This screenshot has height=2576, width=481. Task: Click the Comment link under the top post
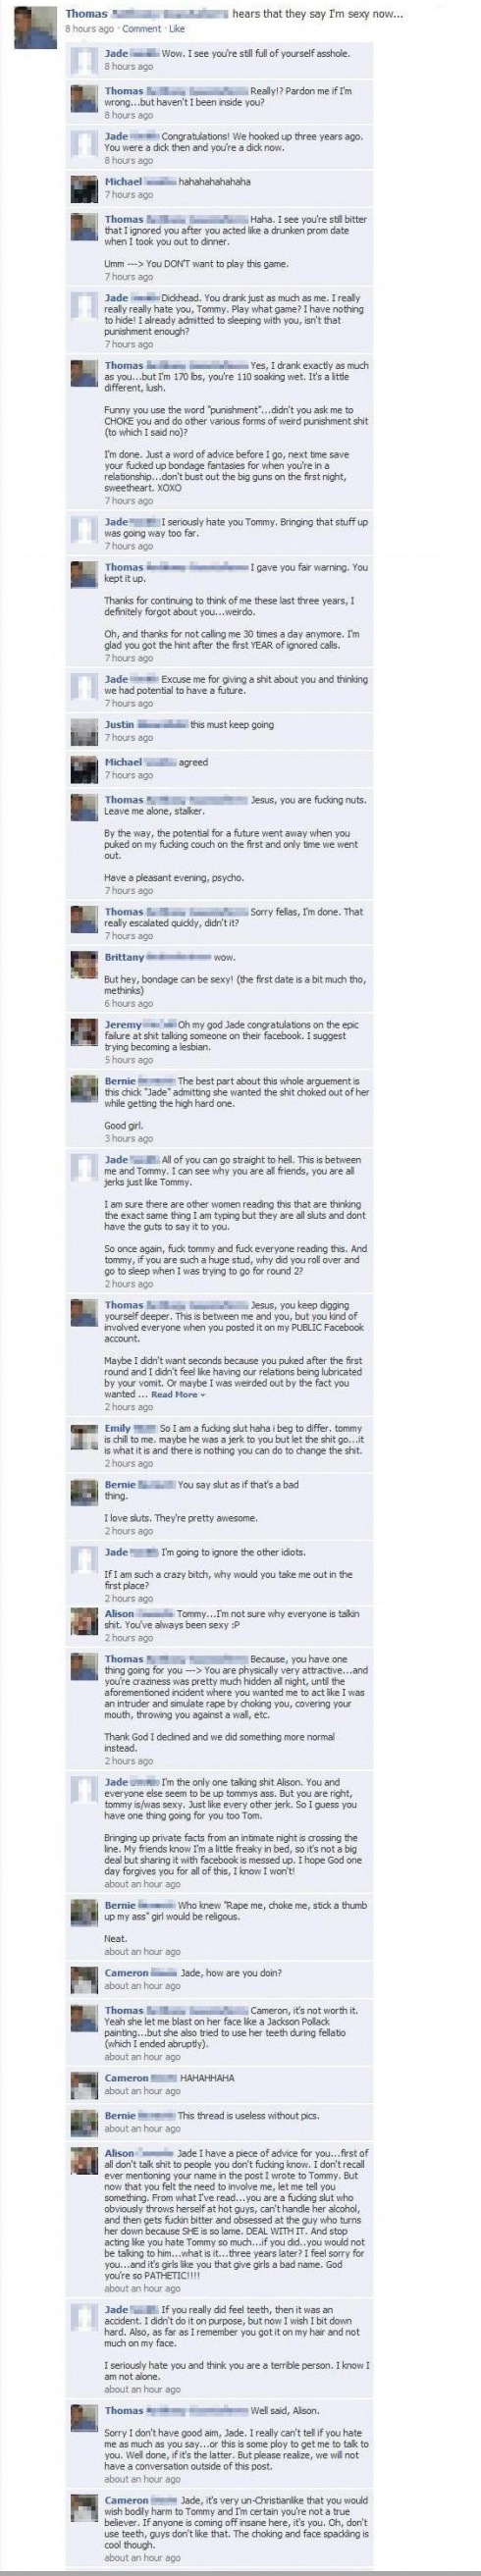[140, 29]
